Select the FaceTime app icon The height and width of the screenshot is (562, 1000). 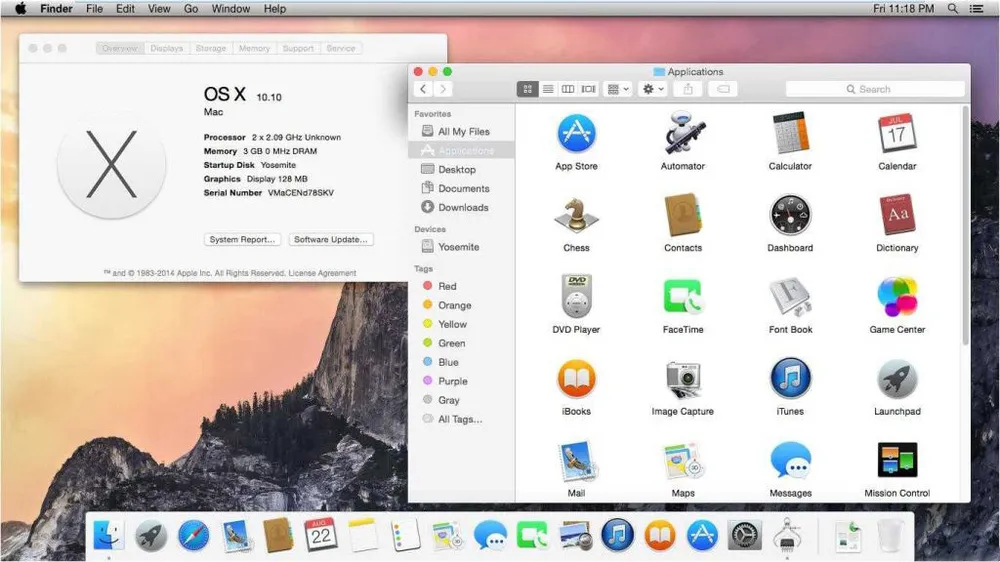coord(683,298)
